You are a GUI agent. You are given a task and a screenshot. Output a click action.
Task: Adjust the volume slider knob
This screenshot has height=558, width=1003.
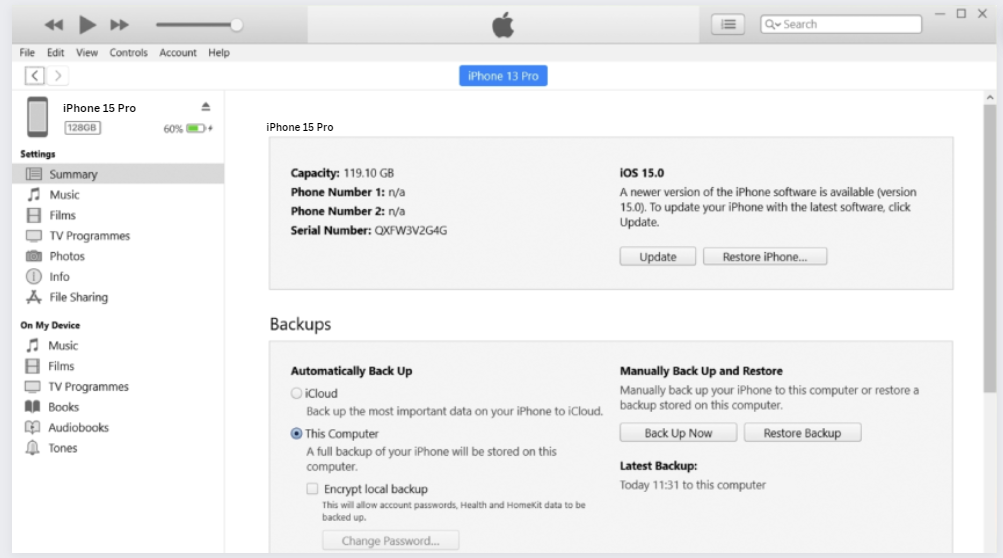pos(237,25)
